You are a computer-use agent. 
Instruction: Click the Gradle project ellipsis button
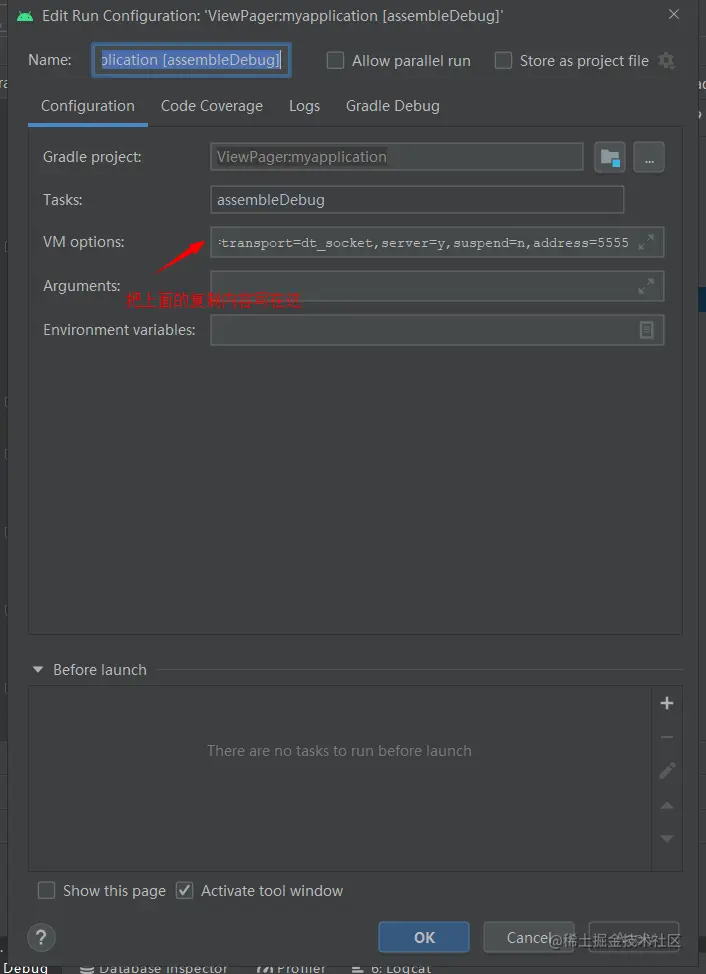click(649, 157)
